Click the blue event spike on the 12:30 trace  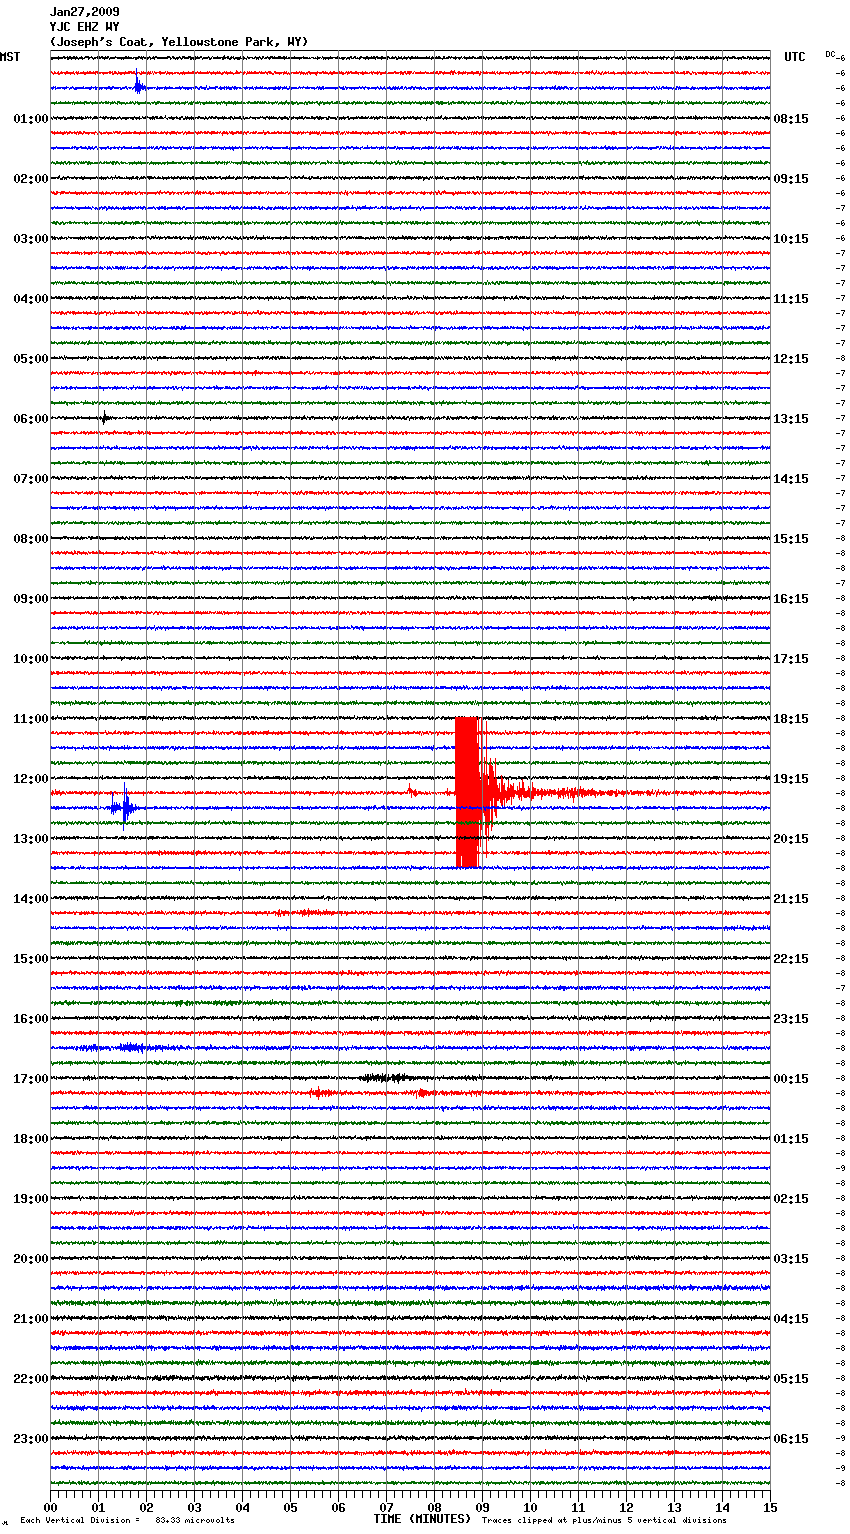(x=124, y=807)
